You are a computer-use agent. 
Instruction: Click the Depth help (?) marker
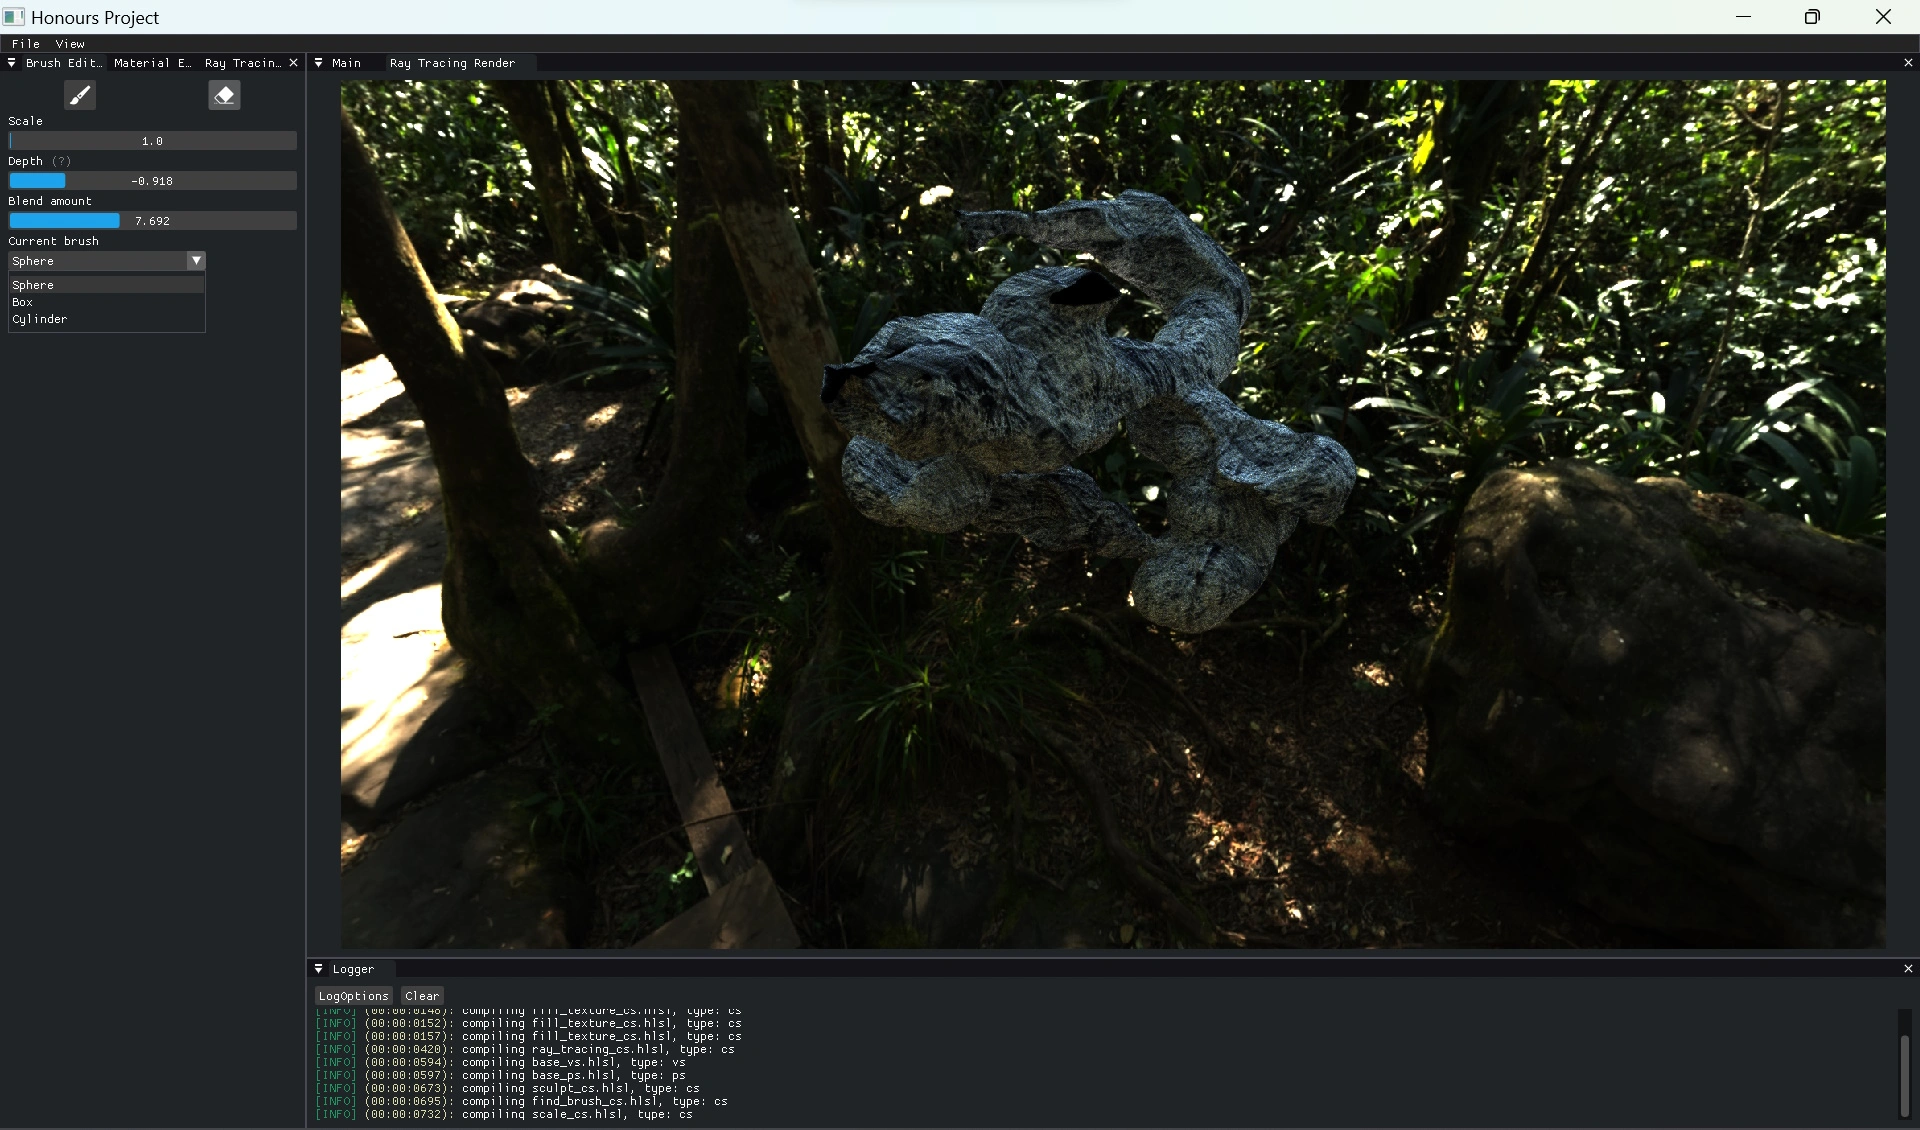[61, 161]
